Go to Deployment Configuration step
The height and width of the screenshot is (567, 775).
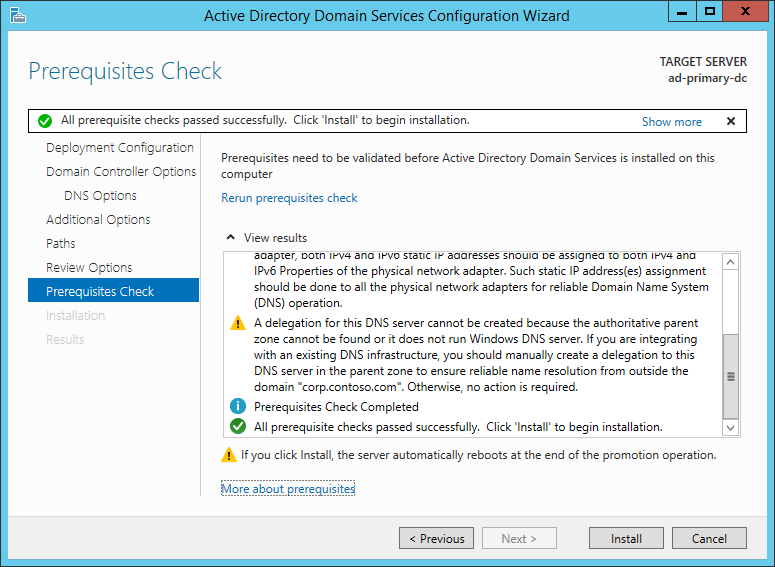point(120,148)
